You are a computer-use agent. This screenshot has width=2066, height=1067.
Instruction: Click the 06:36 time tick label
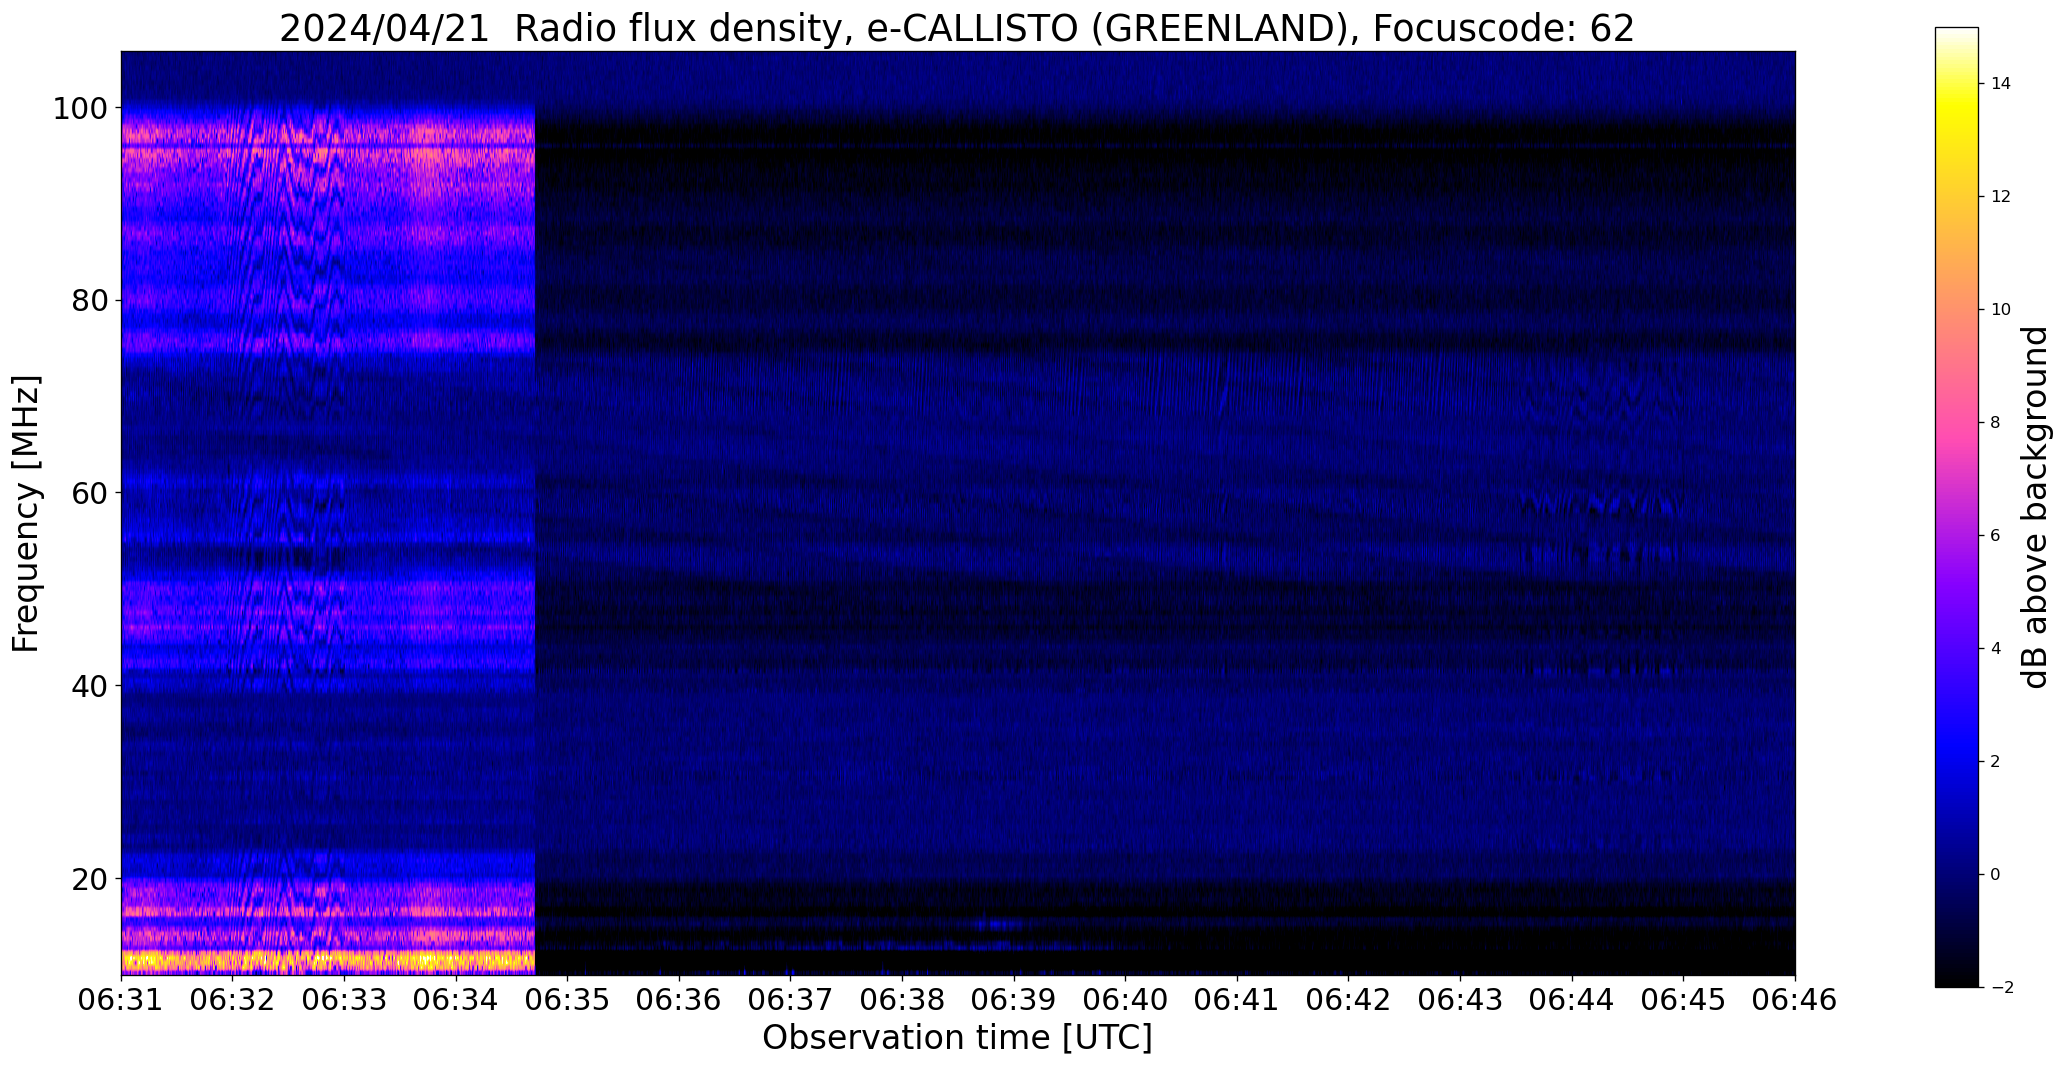pos(679,1001)
